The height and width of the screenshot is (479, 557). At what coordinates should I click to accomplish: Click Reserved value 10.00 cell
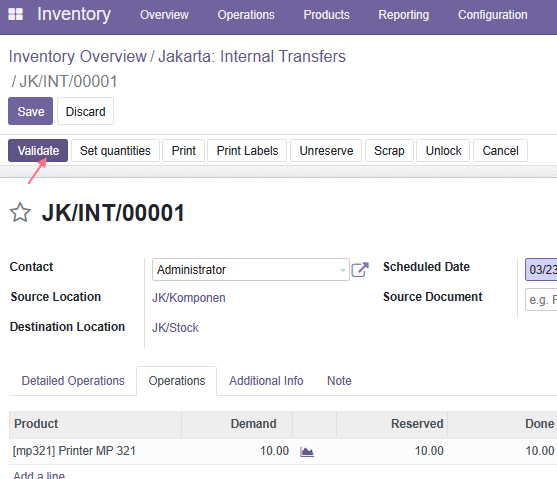[x=392, y=451]
